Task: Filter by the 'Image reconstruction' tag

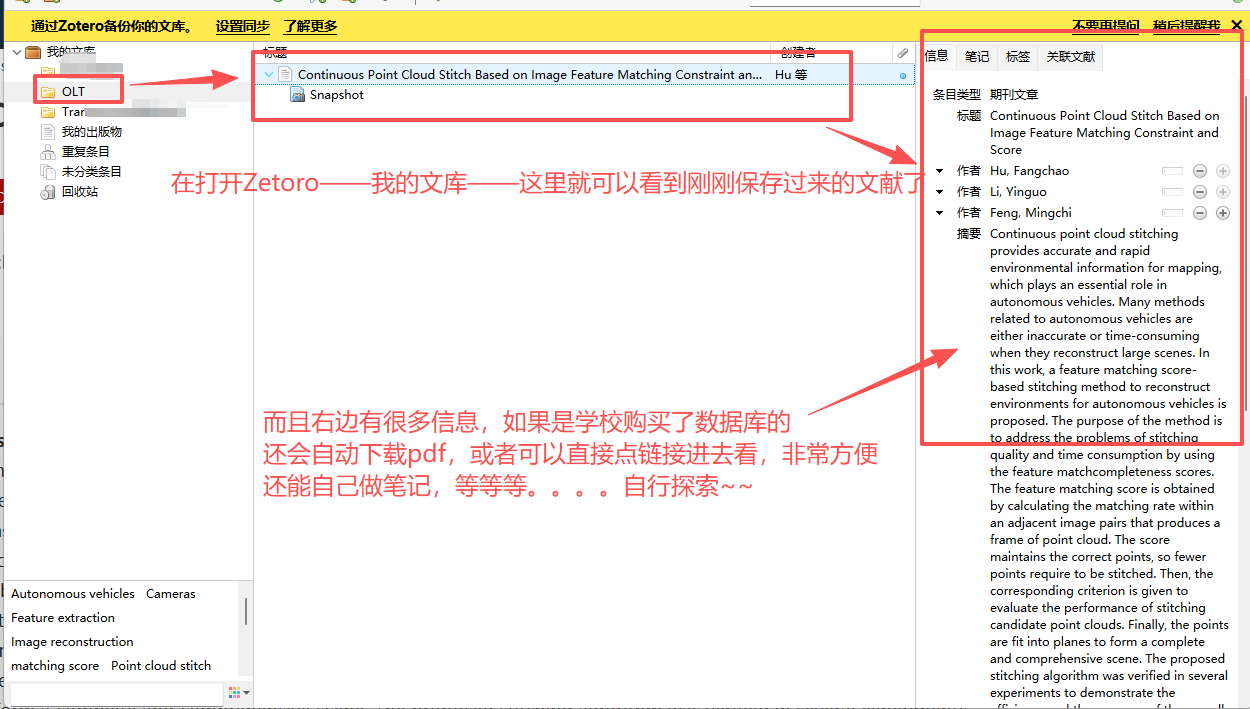Action: pyautogui.click(x=72, y=642)
